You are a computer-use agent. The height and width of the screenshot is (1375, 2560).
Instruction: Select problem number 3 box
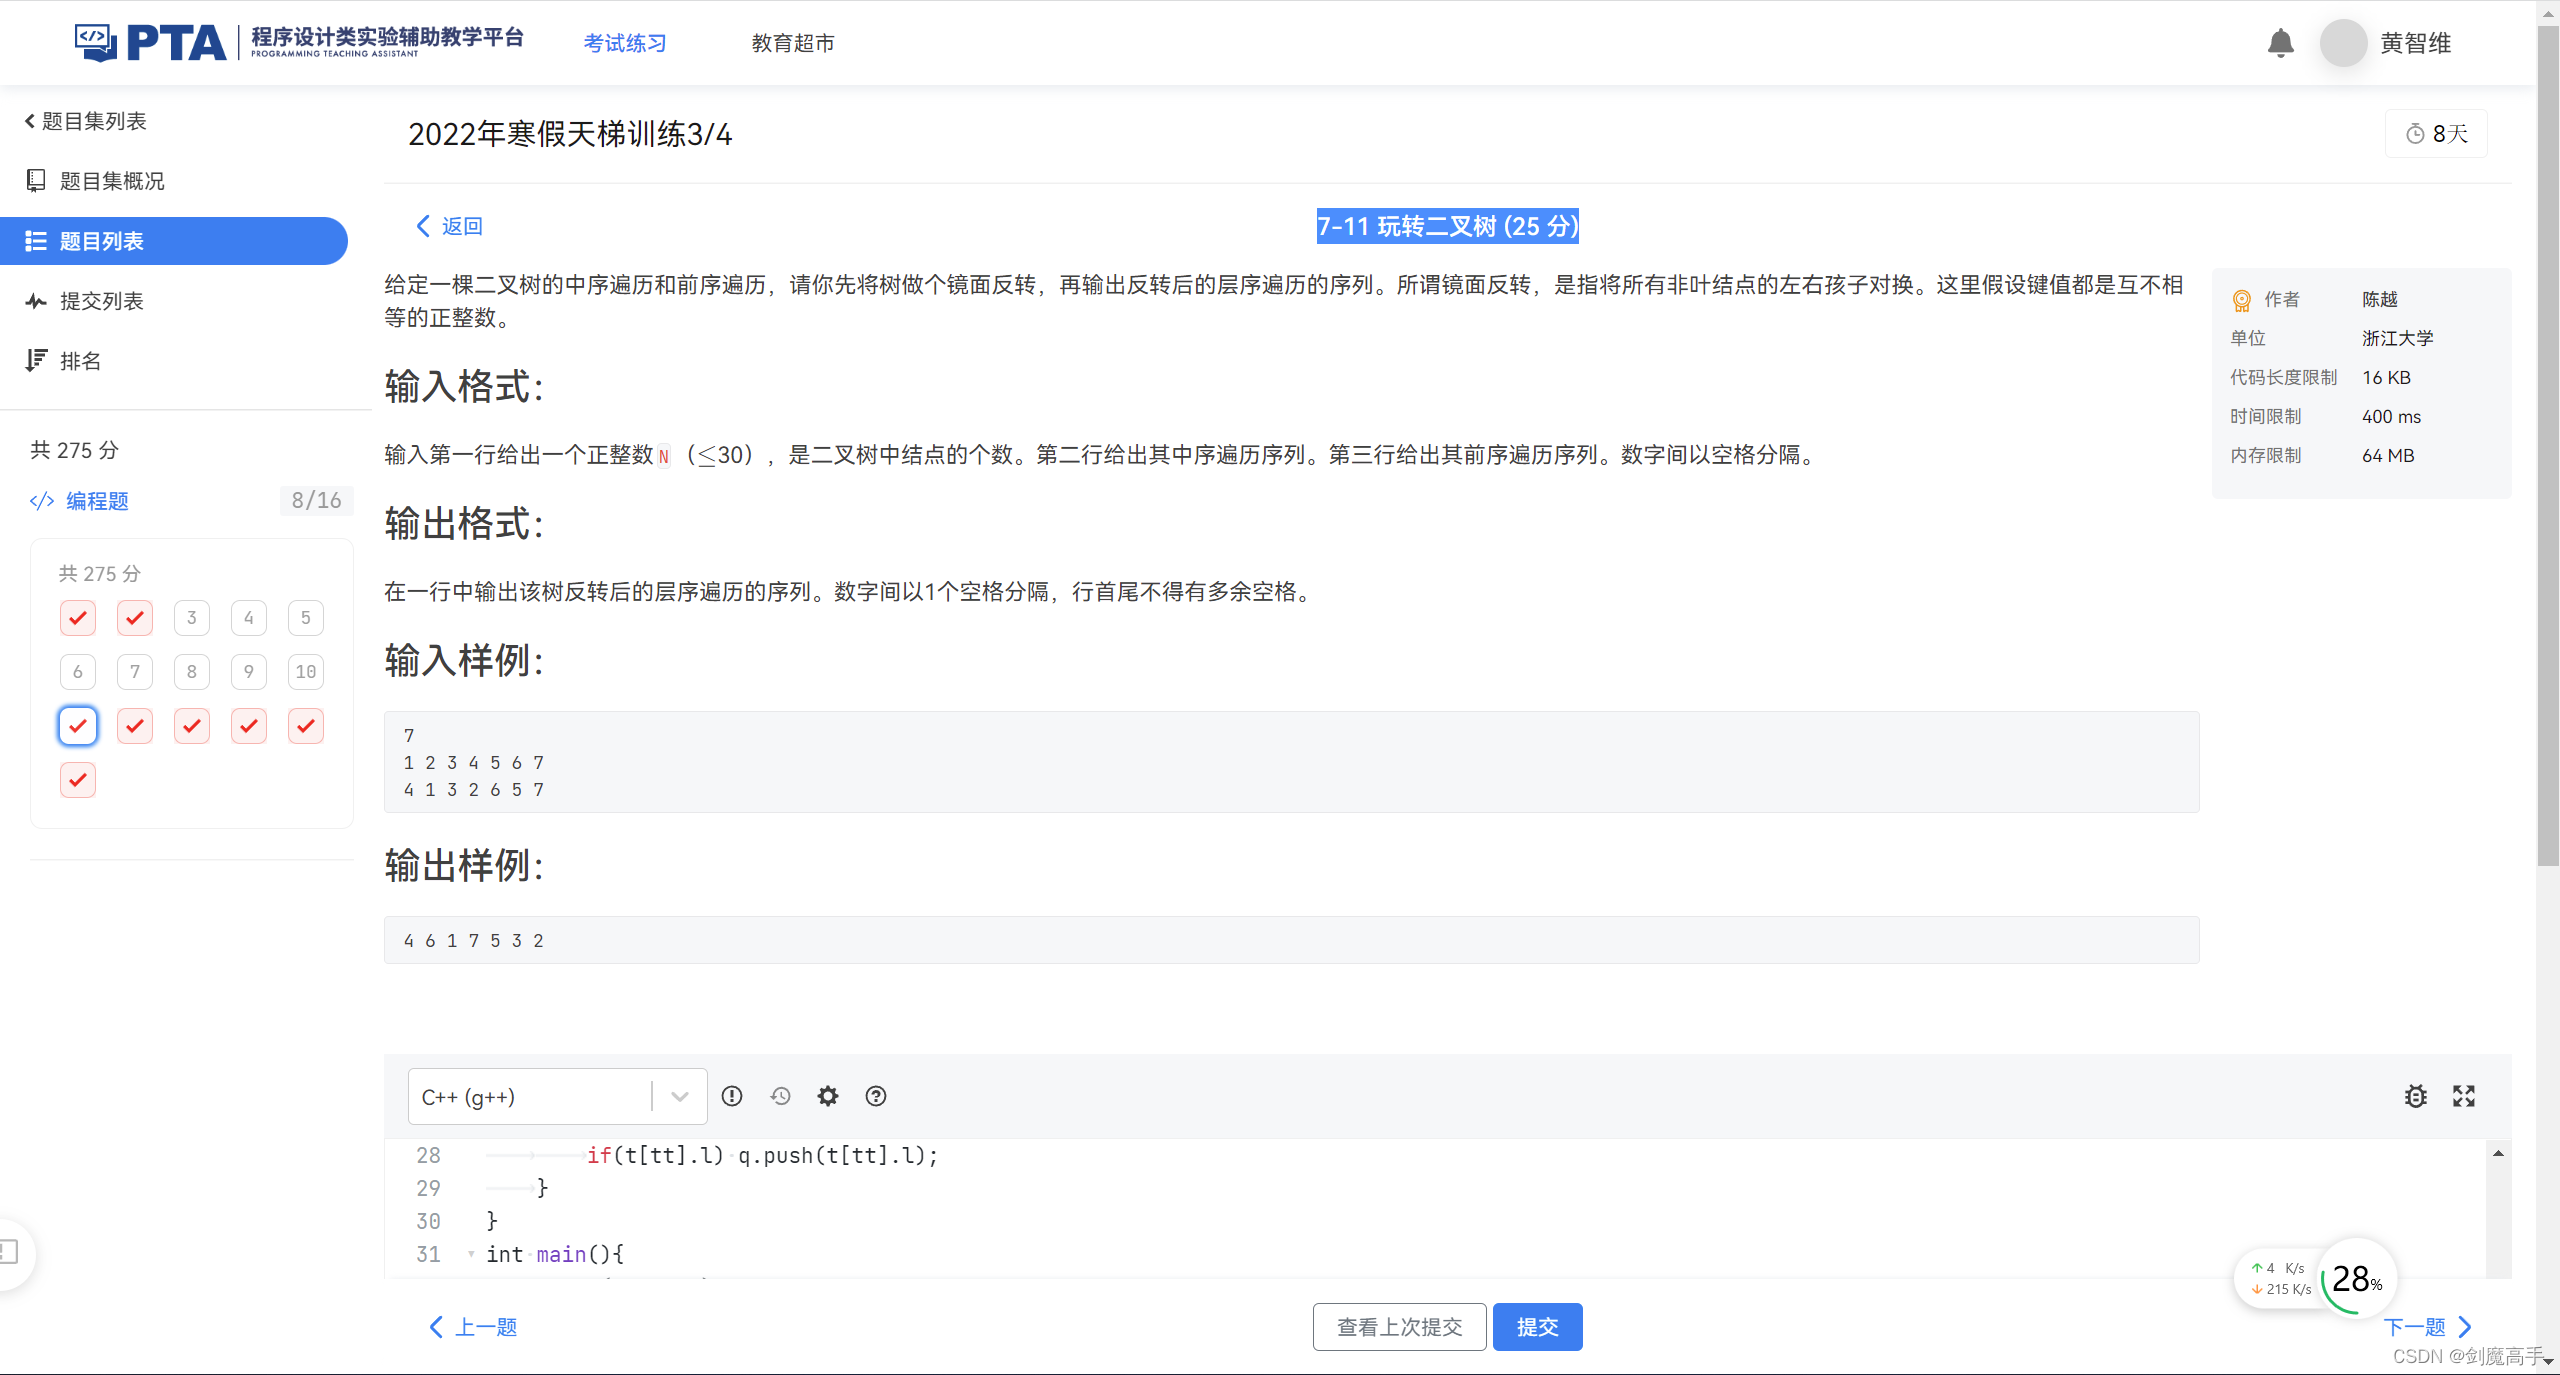[x=192, y=618]
